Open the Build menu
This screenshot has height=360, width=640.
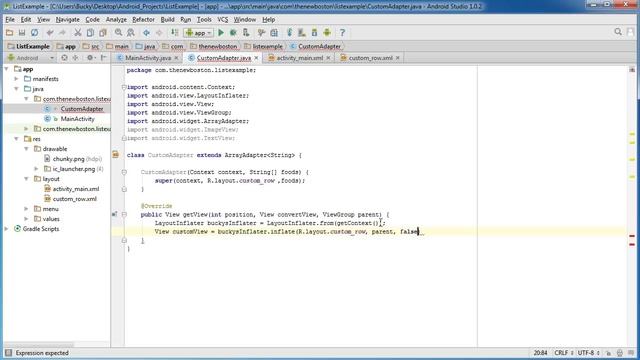coord(167,20)
